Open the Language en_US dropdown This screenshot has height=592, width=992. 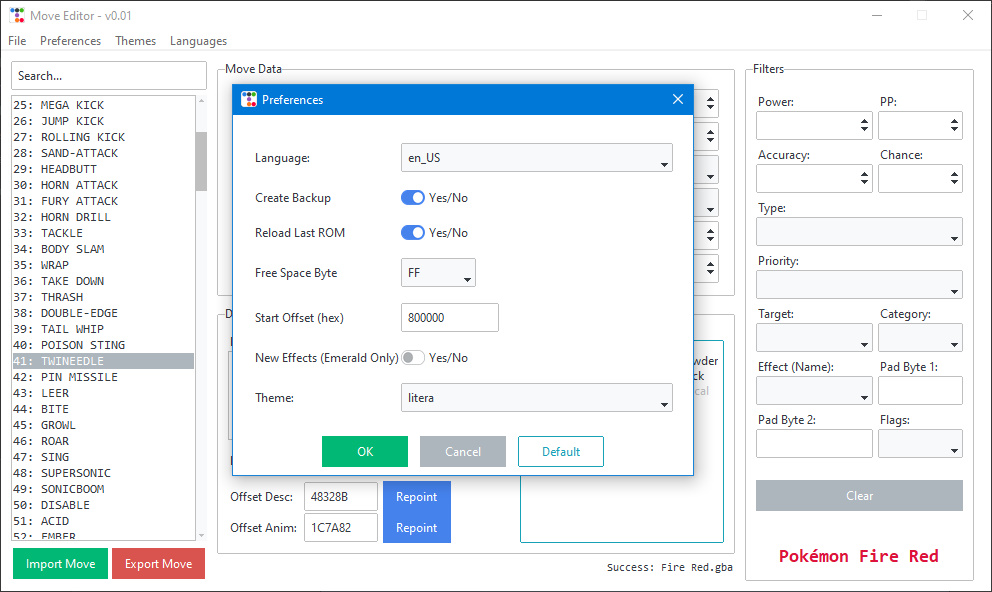(x=536, y=158)
